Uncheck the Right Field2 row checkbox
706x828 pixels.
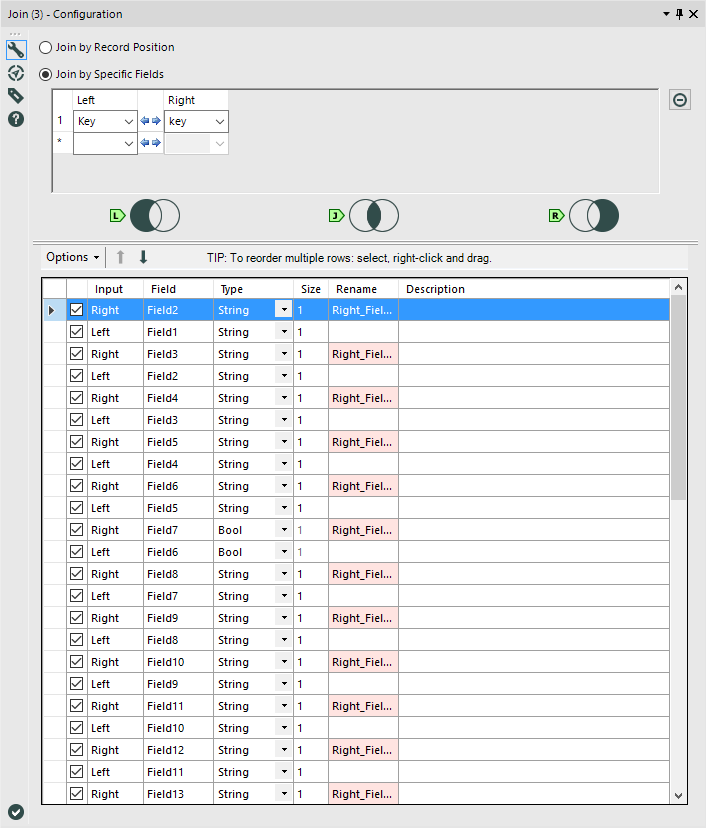pos(77,310)
